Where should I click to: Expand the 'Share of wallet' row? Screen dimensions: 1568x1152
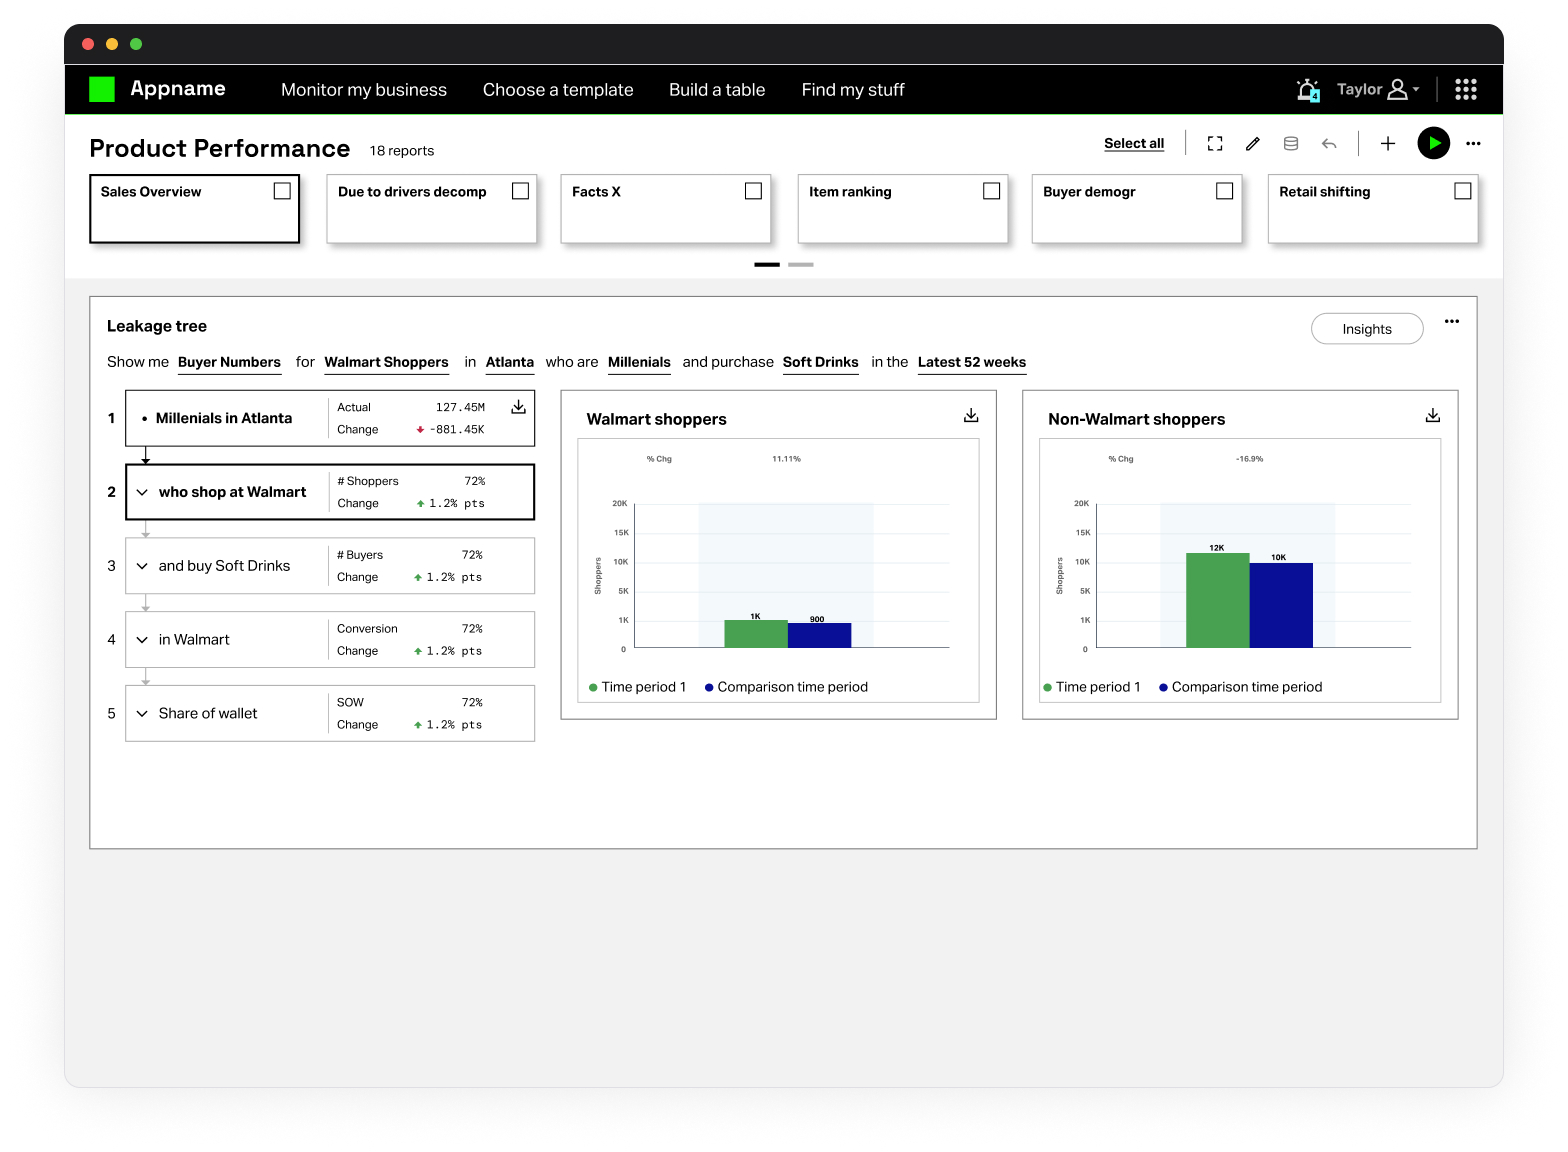tap(142, 714)
